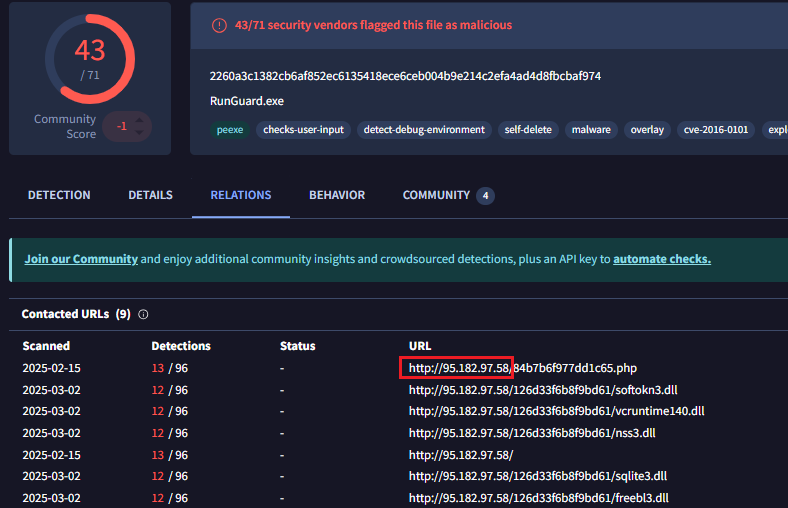Select the checks-user-input tag

304,130
